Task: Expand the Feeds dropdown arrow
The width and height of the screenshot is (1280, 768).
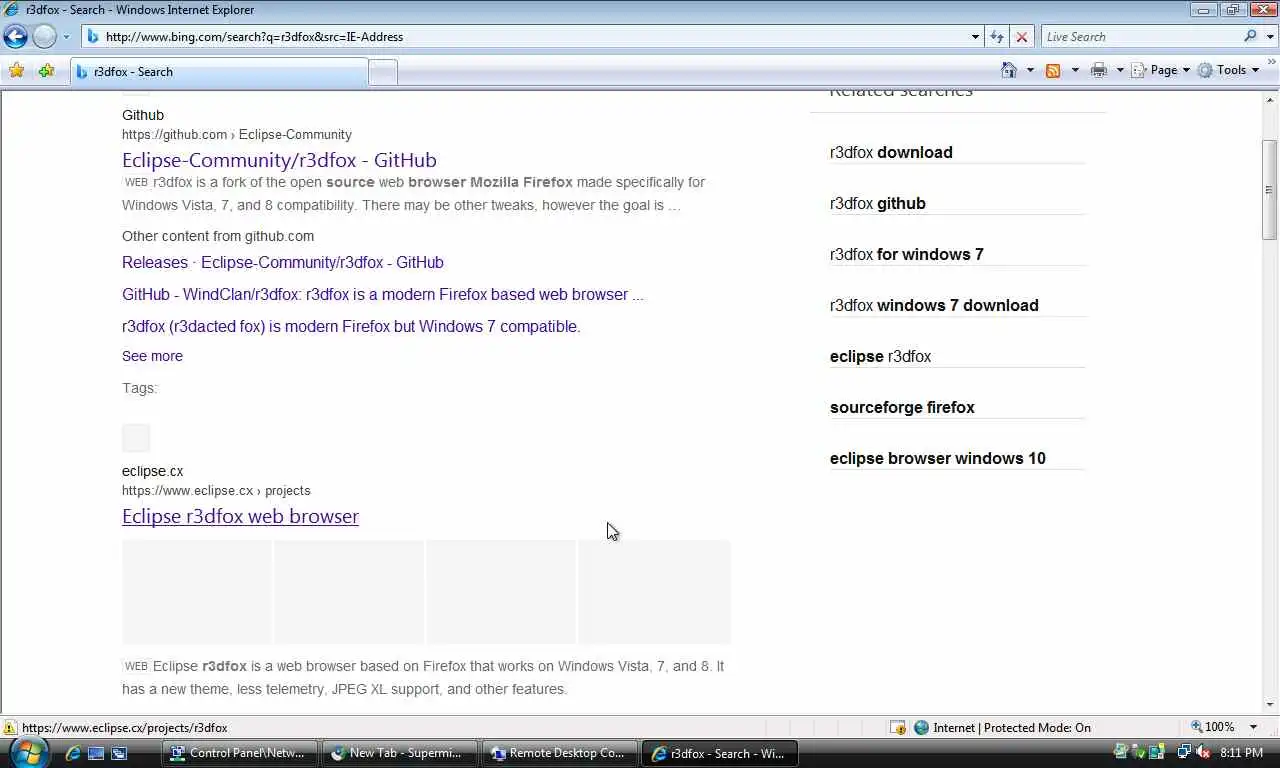Action: pos(1075,70)
